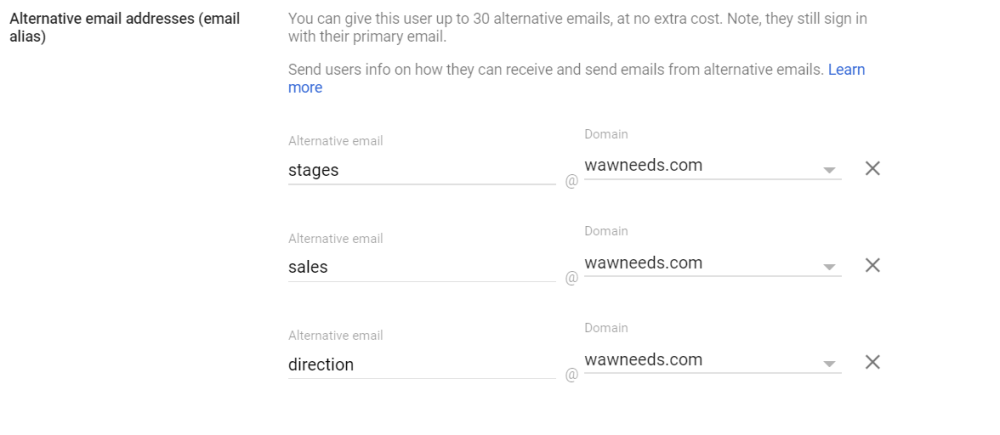The image size is (1000, 435).
Task: Select wawneeds.com domain text in stages row
Action: coord(643,165)
